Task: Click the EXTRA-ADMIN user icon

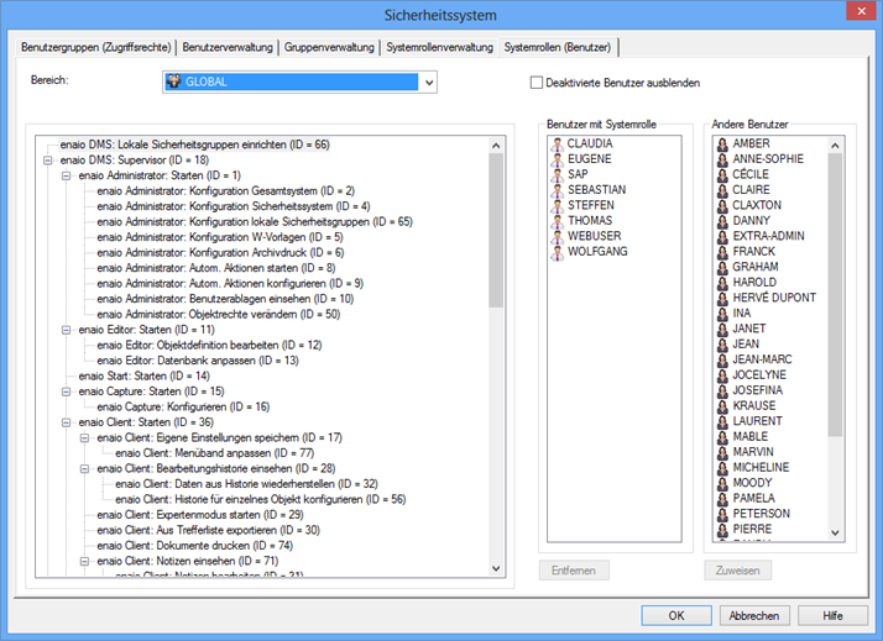Action: [x=723, y=237]
